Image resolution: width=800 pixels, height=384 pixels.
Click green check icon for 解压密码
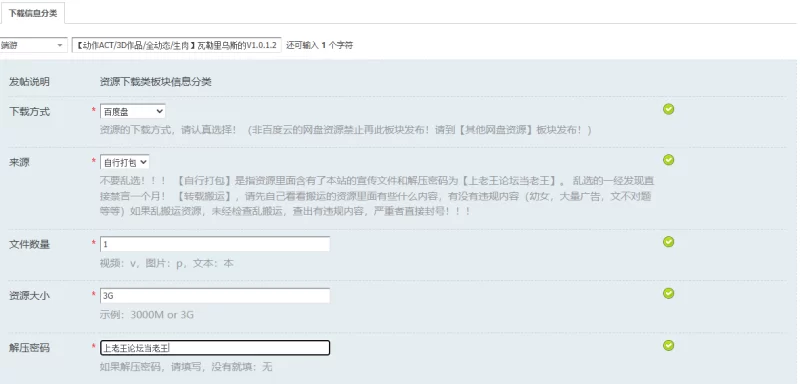pos(668,345)
